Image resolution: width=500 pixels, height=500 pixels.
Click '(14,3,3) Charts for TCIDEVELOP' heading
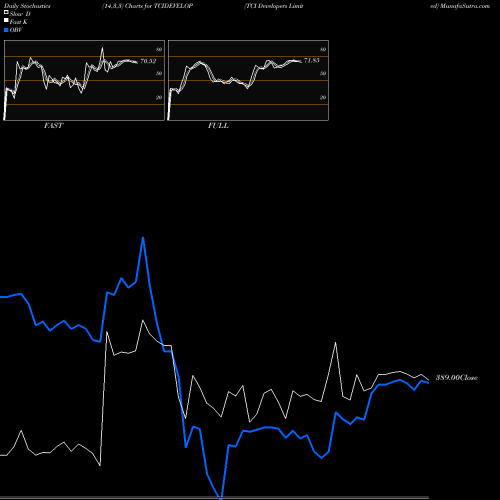click(147, 6)
